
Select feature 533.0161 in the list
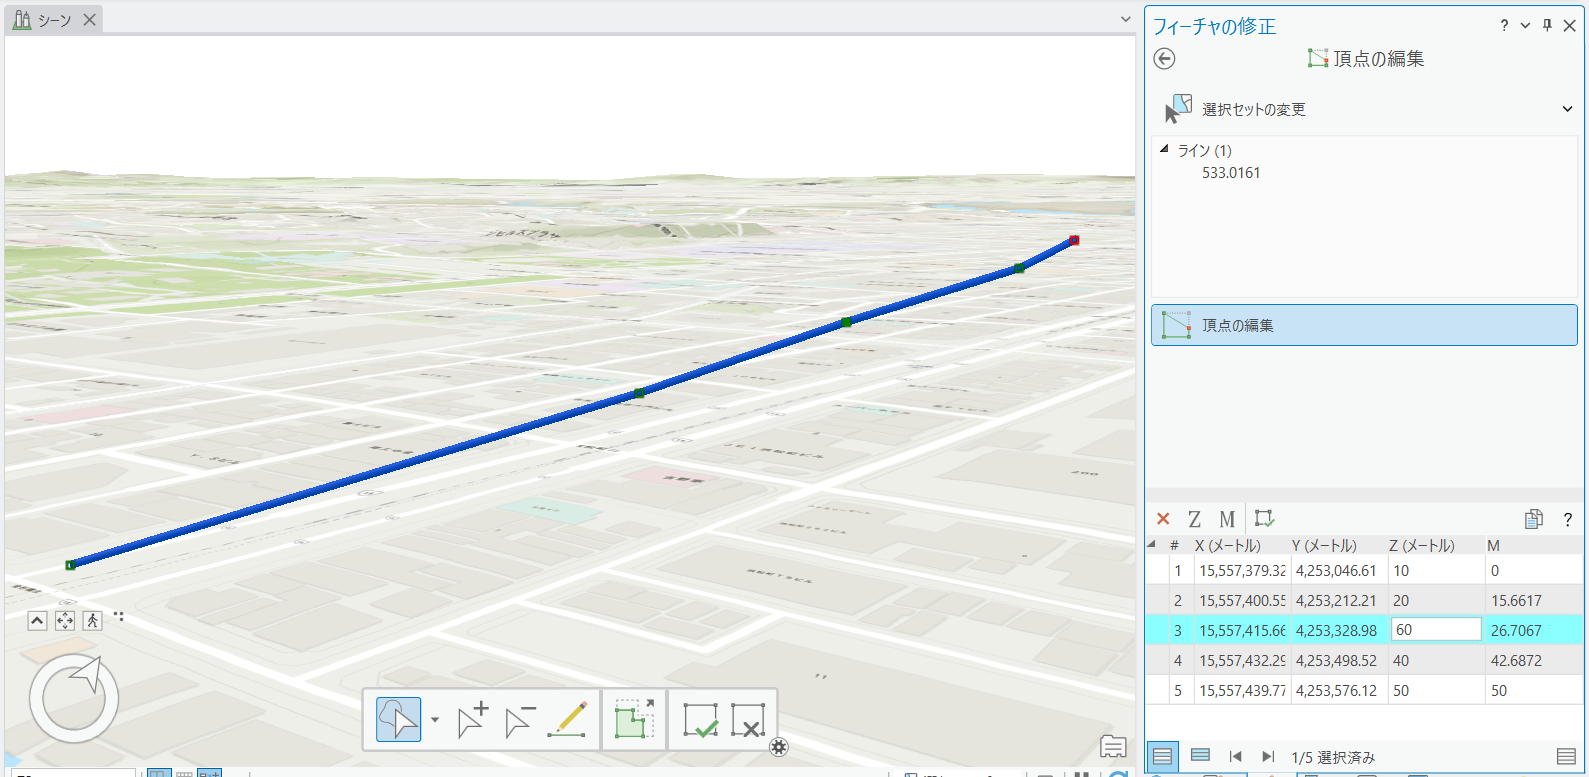1231,173
